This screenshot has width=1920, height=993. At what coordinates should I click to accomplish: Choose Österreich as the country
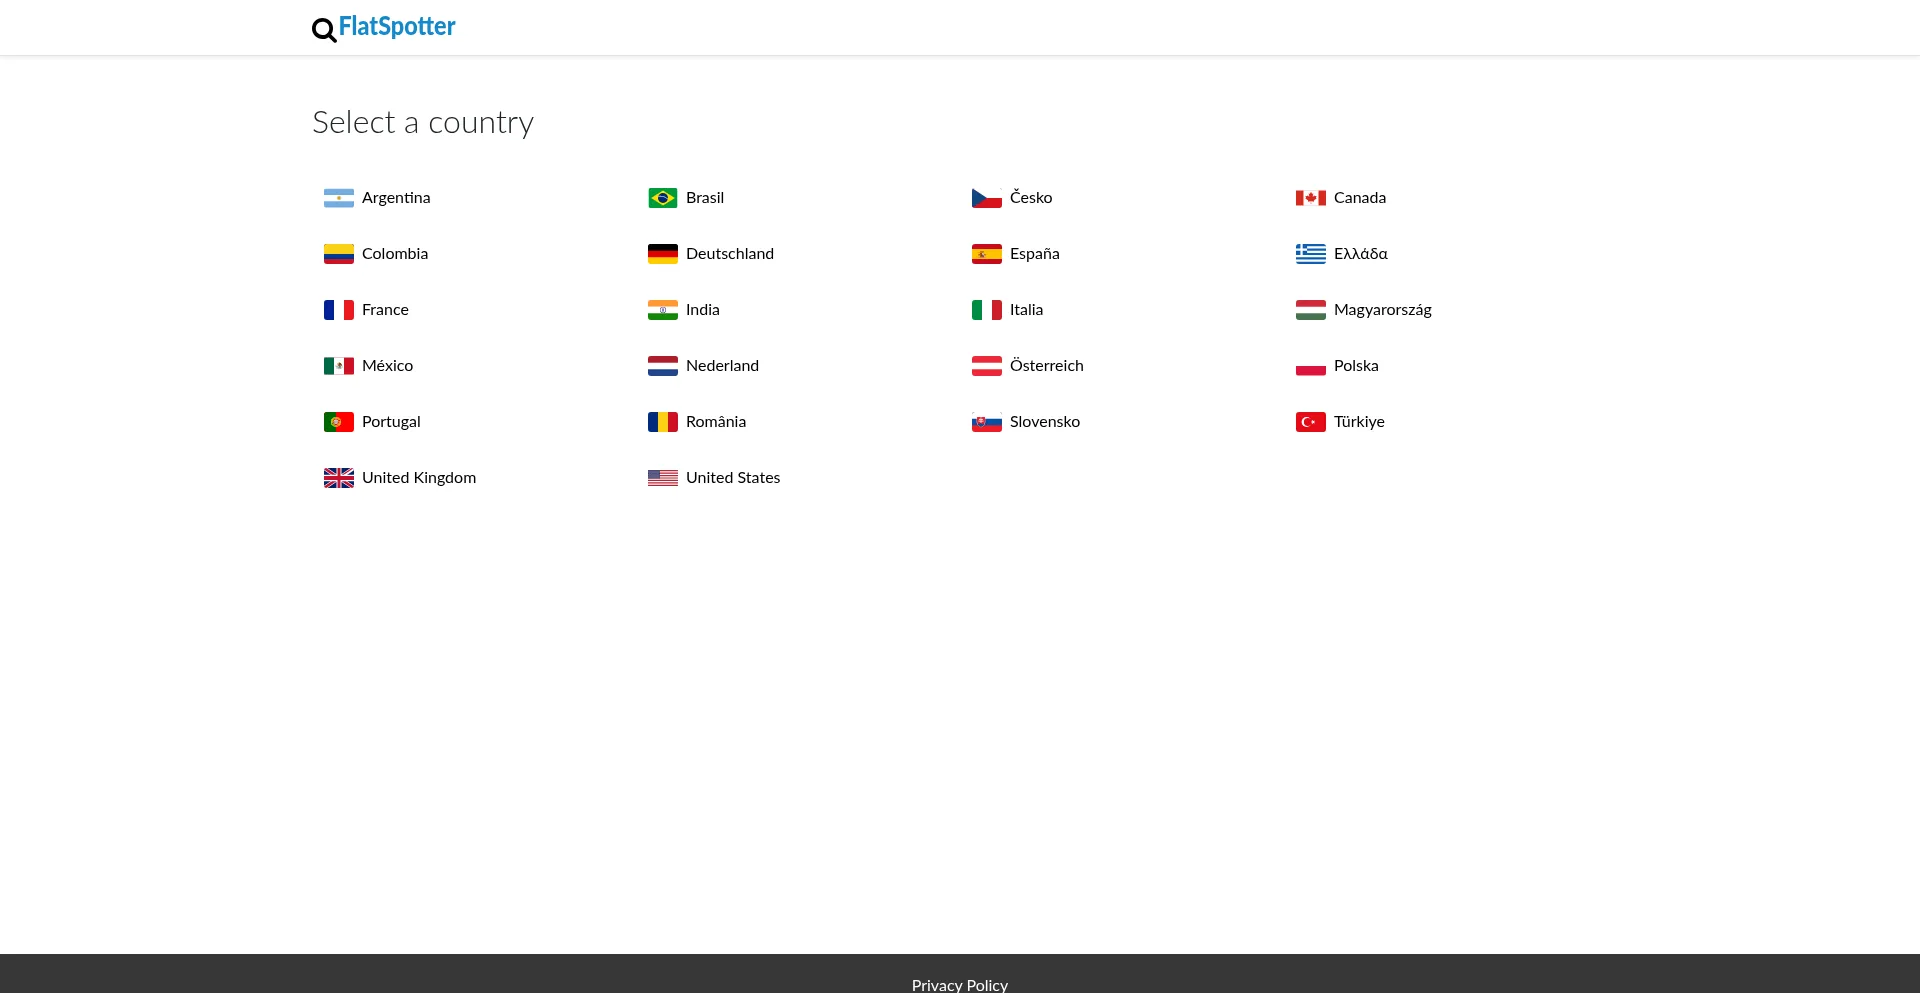(1046, 366)
